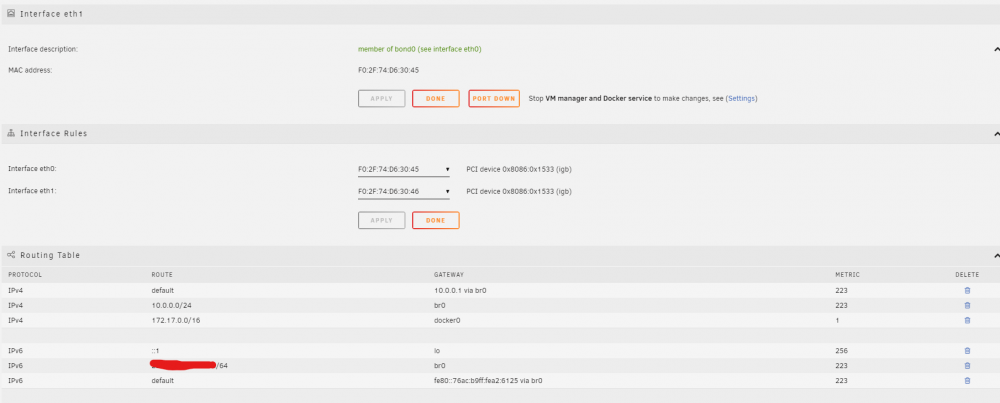Viewport: 1000px width, 403px height.
Task: Click the Routing Table section icon
Action: 11,254
